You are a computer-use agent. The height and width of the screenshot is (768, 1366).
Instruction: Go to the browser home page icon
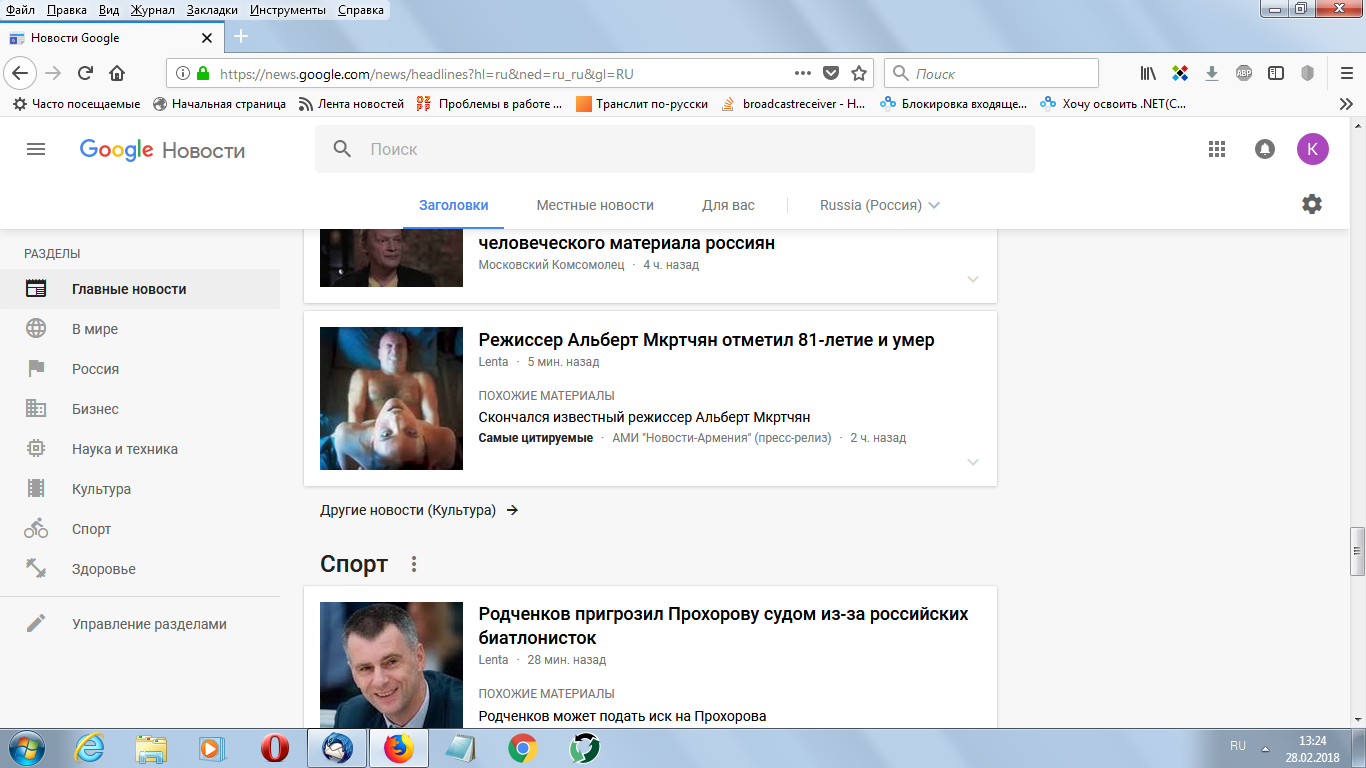point(117,73)
